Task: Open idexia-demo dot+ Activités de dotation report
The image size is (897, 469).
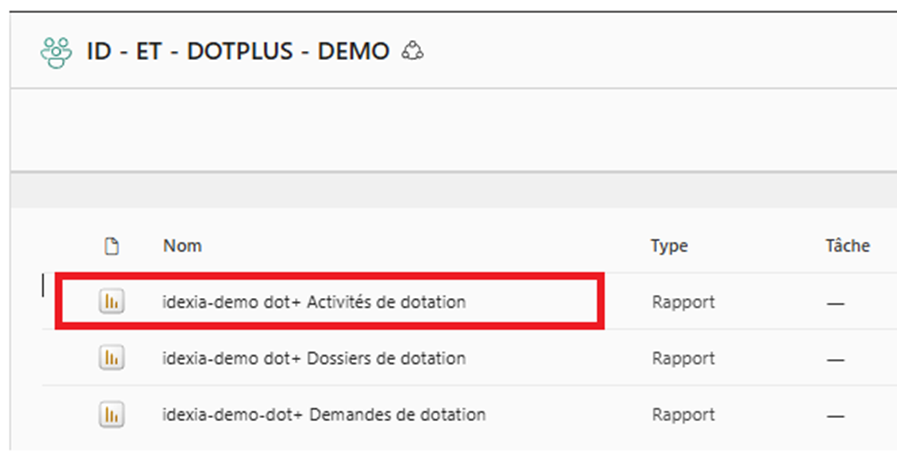Action: [313, 302]
